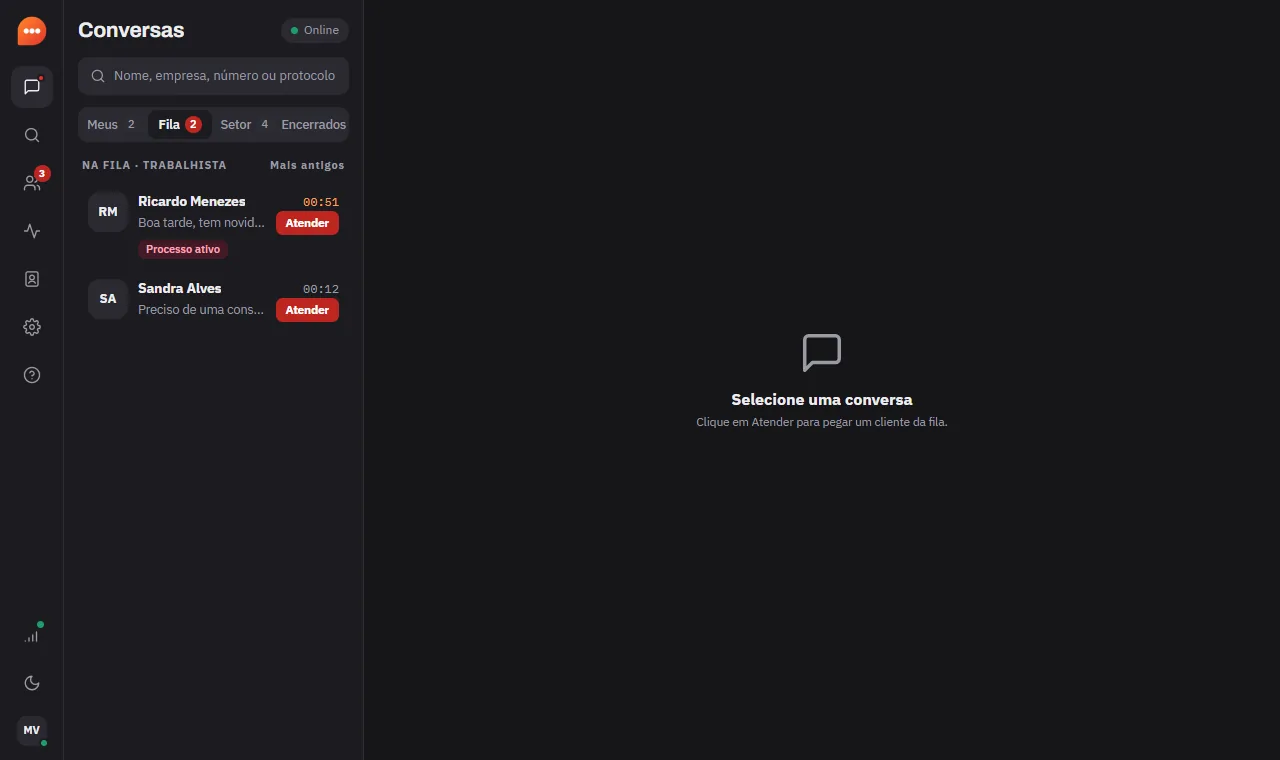Switch to the Fila tab
The image size is (1280, 760).
point(180,125)
